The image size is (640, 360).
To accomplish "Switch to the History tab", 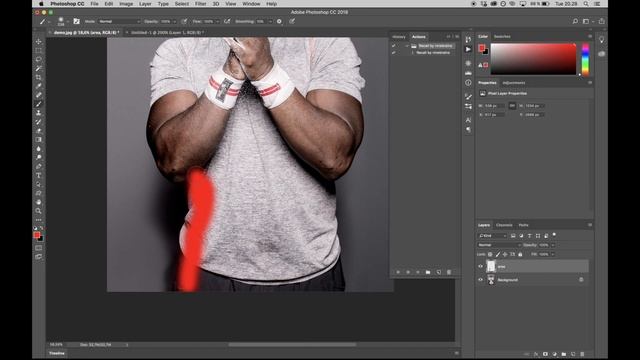I will 399,37.
